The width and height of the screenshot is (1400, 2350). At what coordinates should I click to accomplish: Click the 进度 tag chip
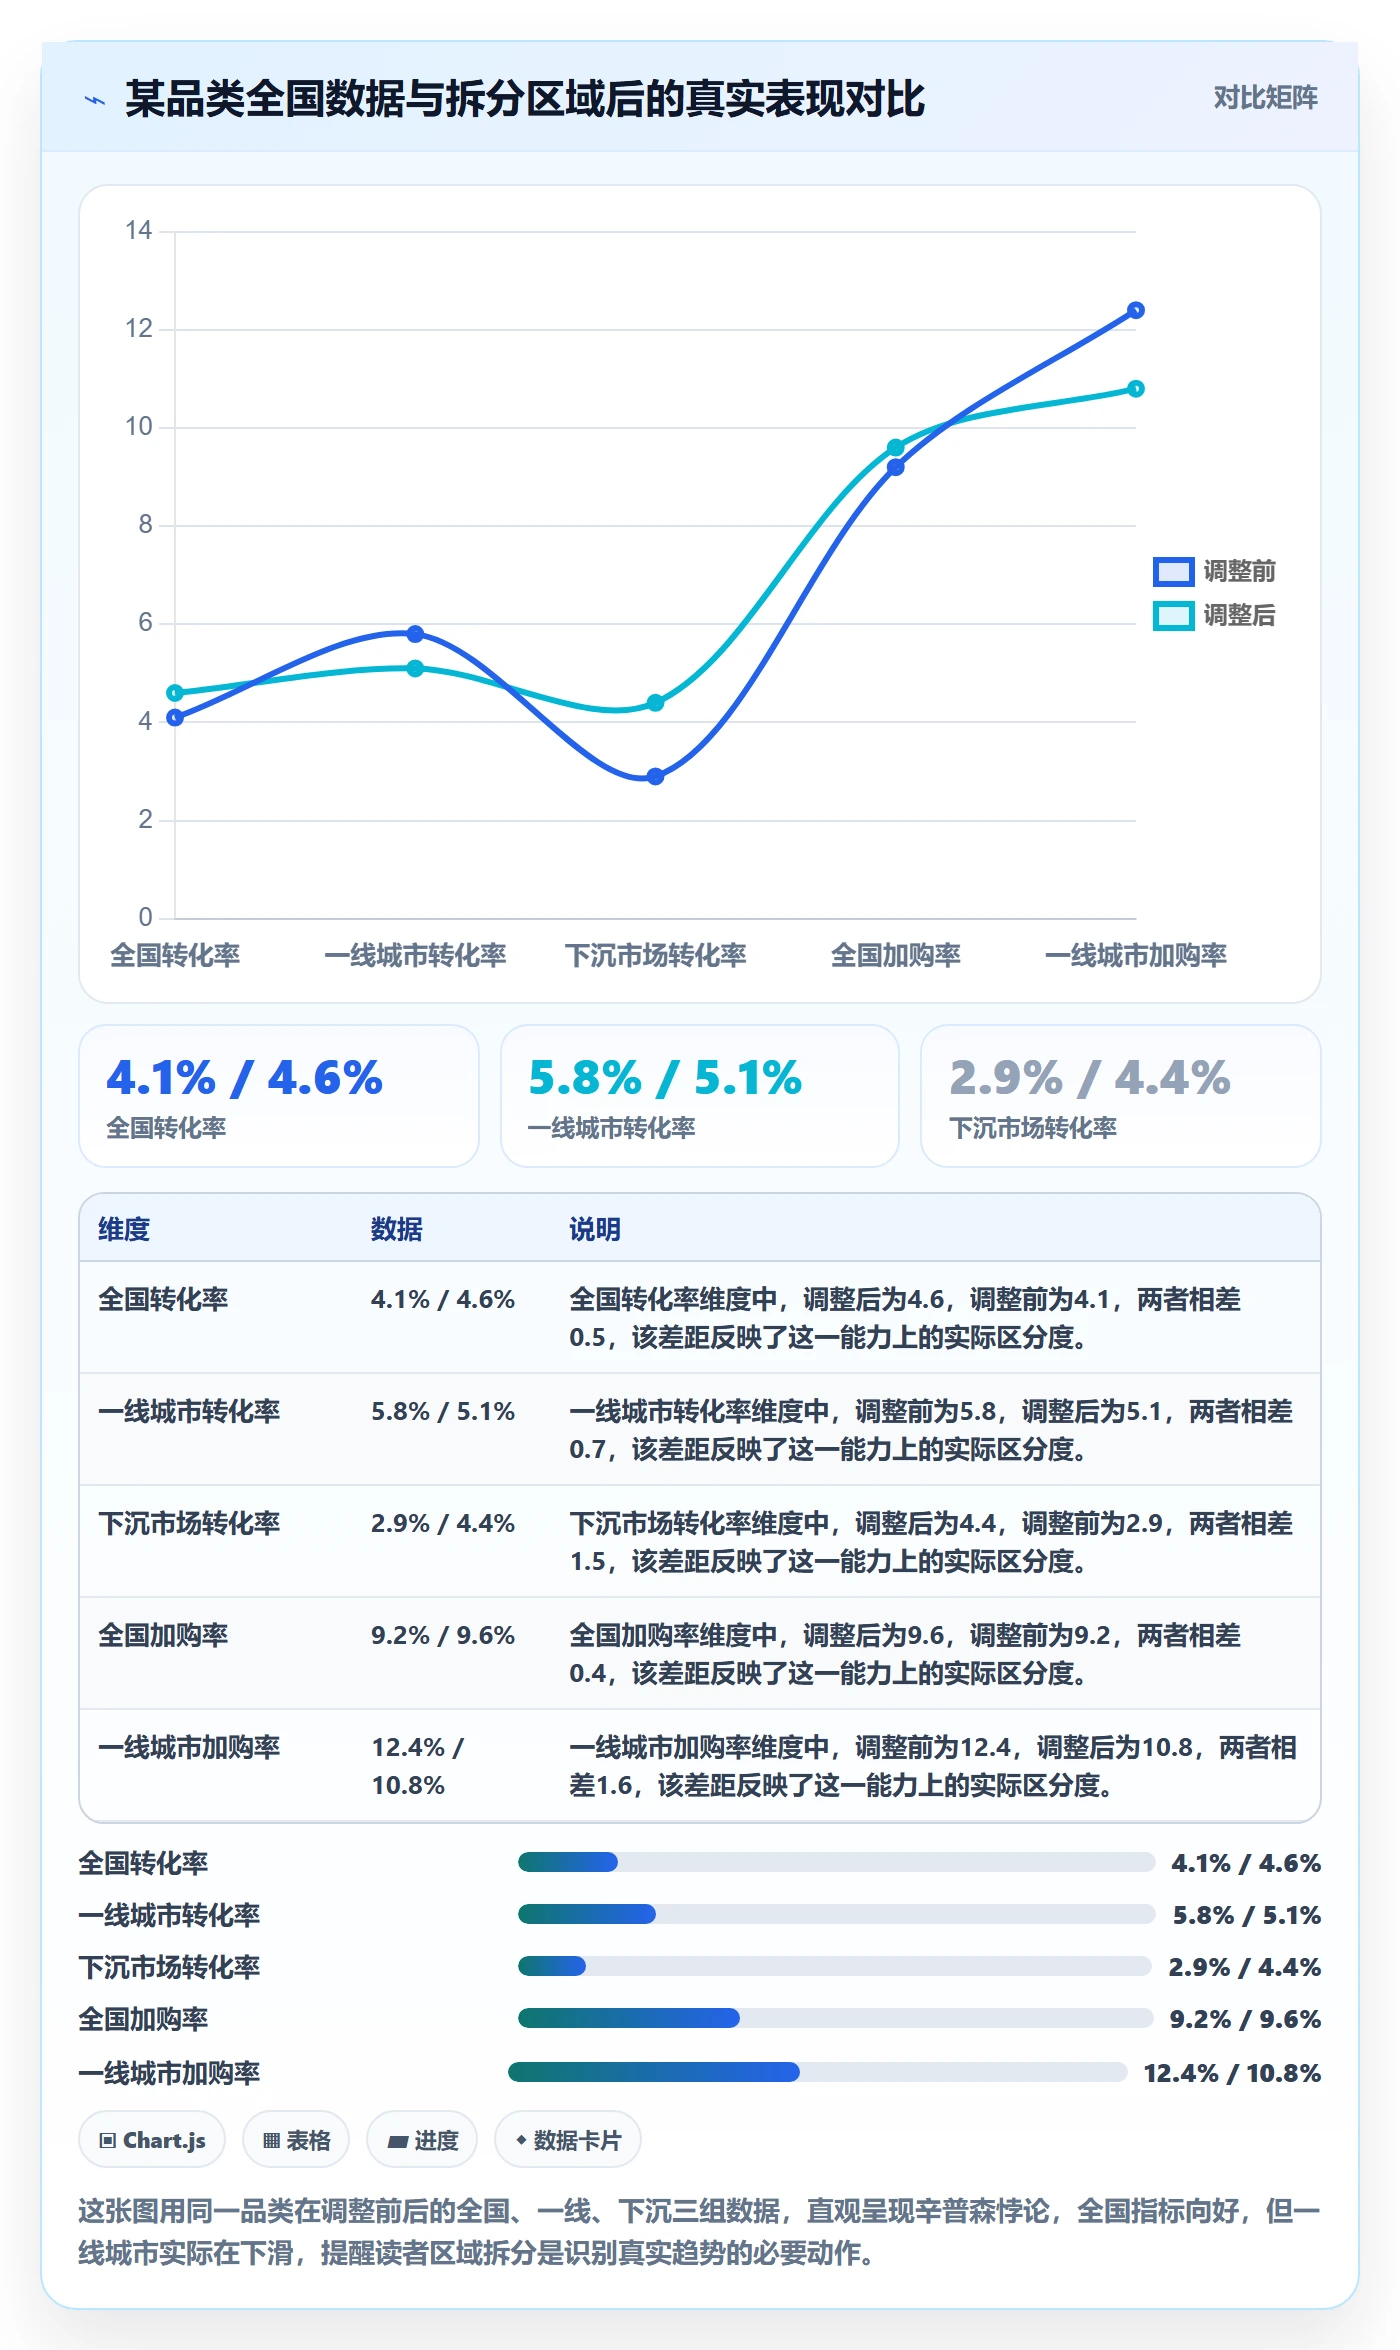(422, 2140)
